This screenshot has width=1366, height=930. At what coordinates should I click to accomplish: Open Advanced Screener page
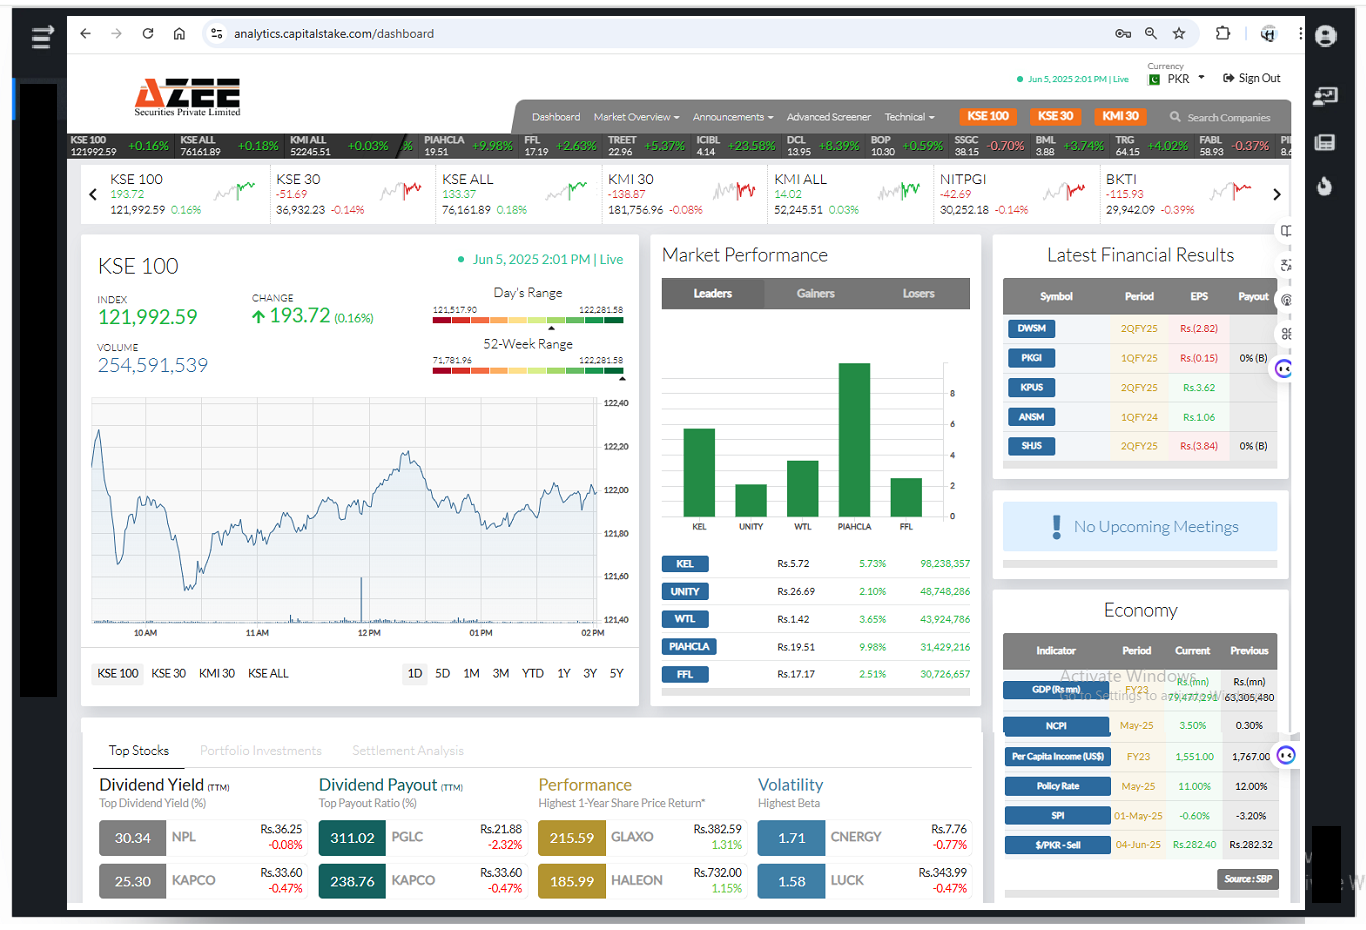[829, 117]
